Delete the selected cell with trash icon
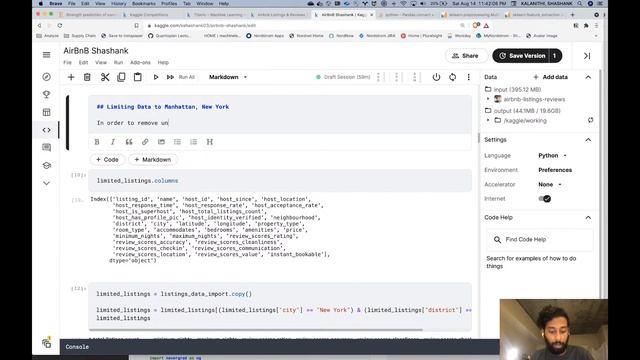Viewport: 640px width, 360px height. coord(87,77)
